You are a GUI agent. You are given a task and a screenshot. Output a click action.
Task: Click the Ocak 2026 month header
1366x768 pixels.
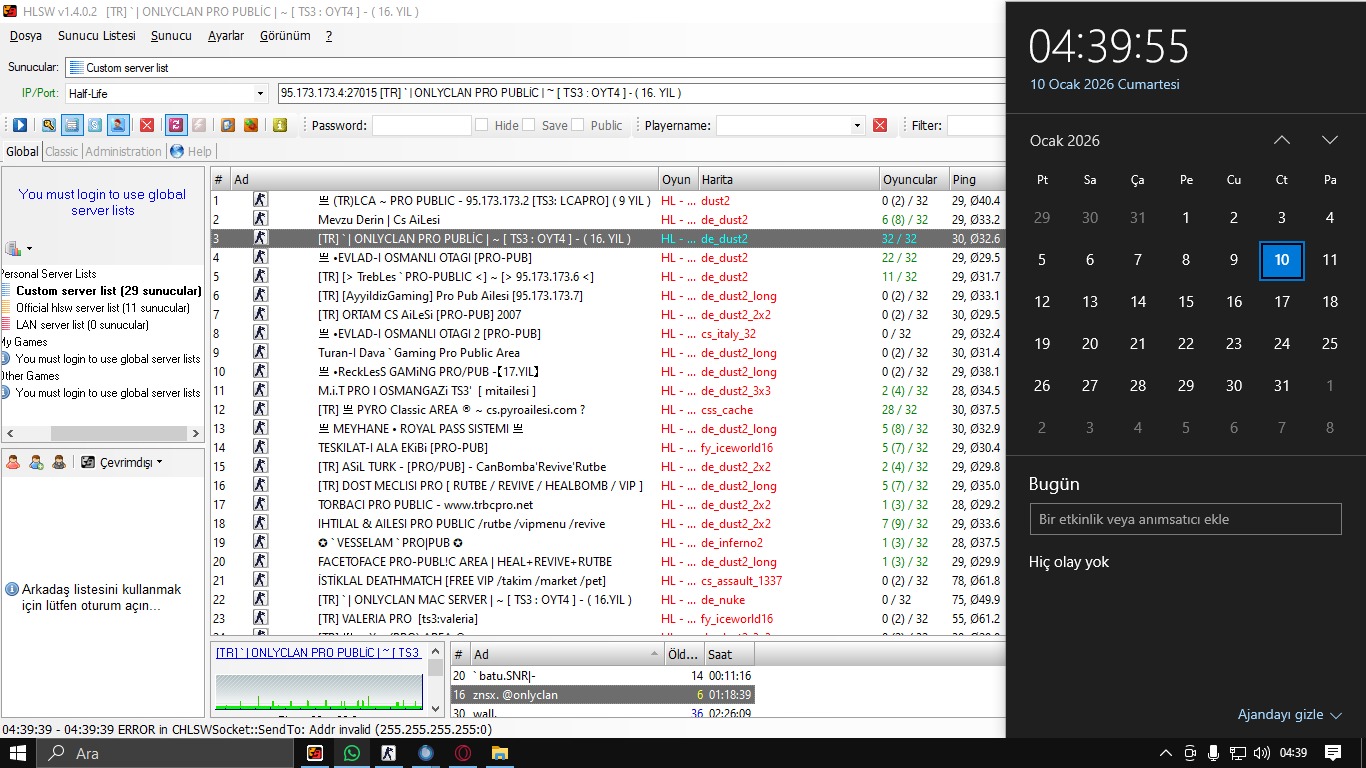point(1065,141)
